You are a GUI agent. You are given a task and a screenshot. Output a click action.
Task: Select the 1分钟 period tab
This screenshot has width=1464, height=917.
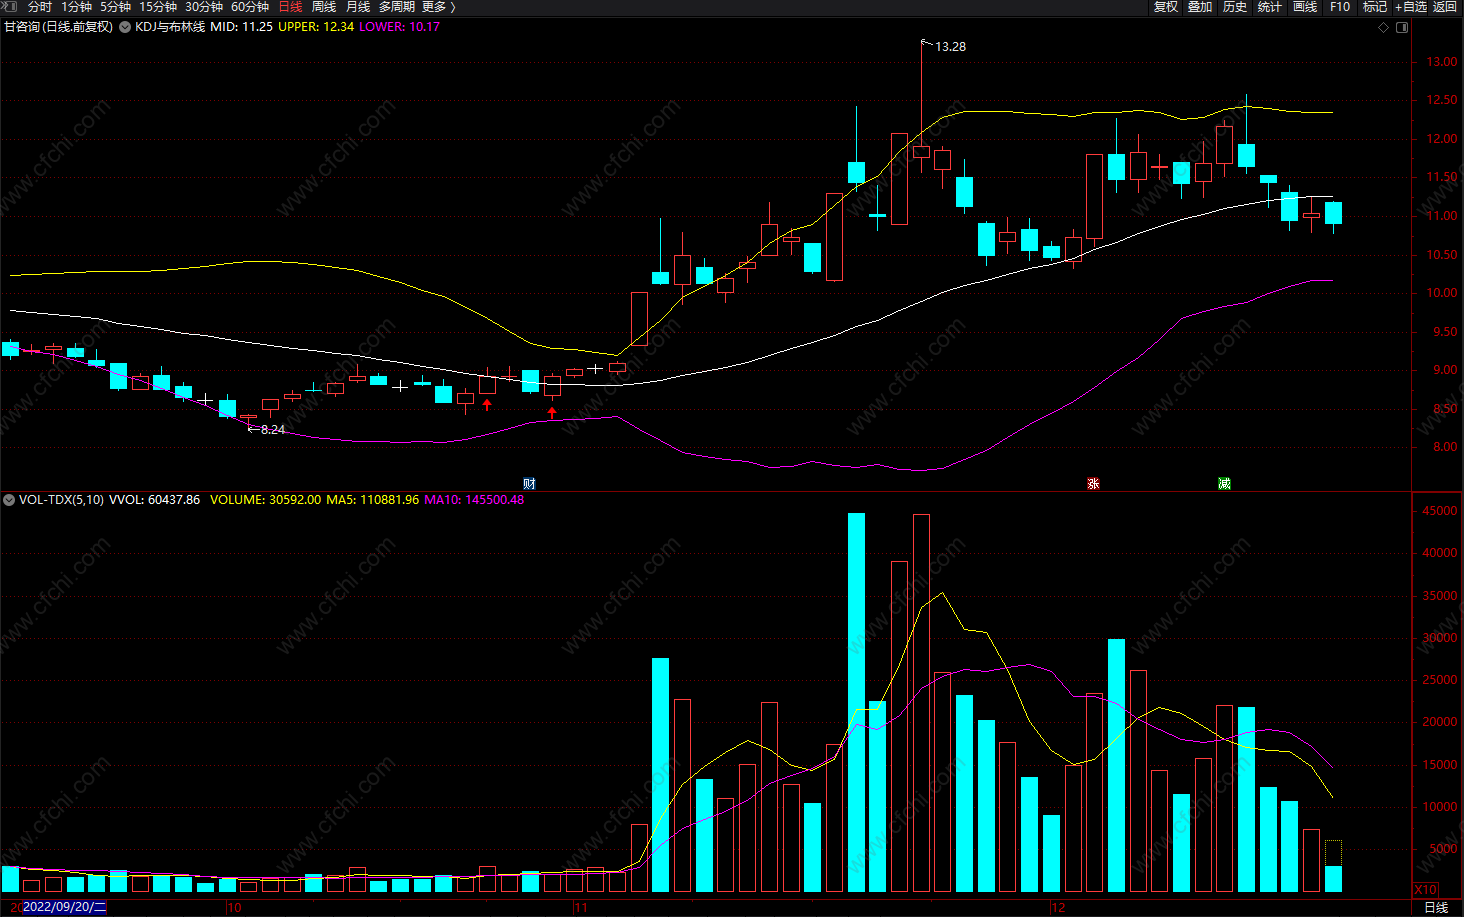pyautogui.click(x=77, y=7)
